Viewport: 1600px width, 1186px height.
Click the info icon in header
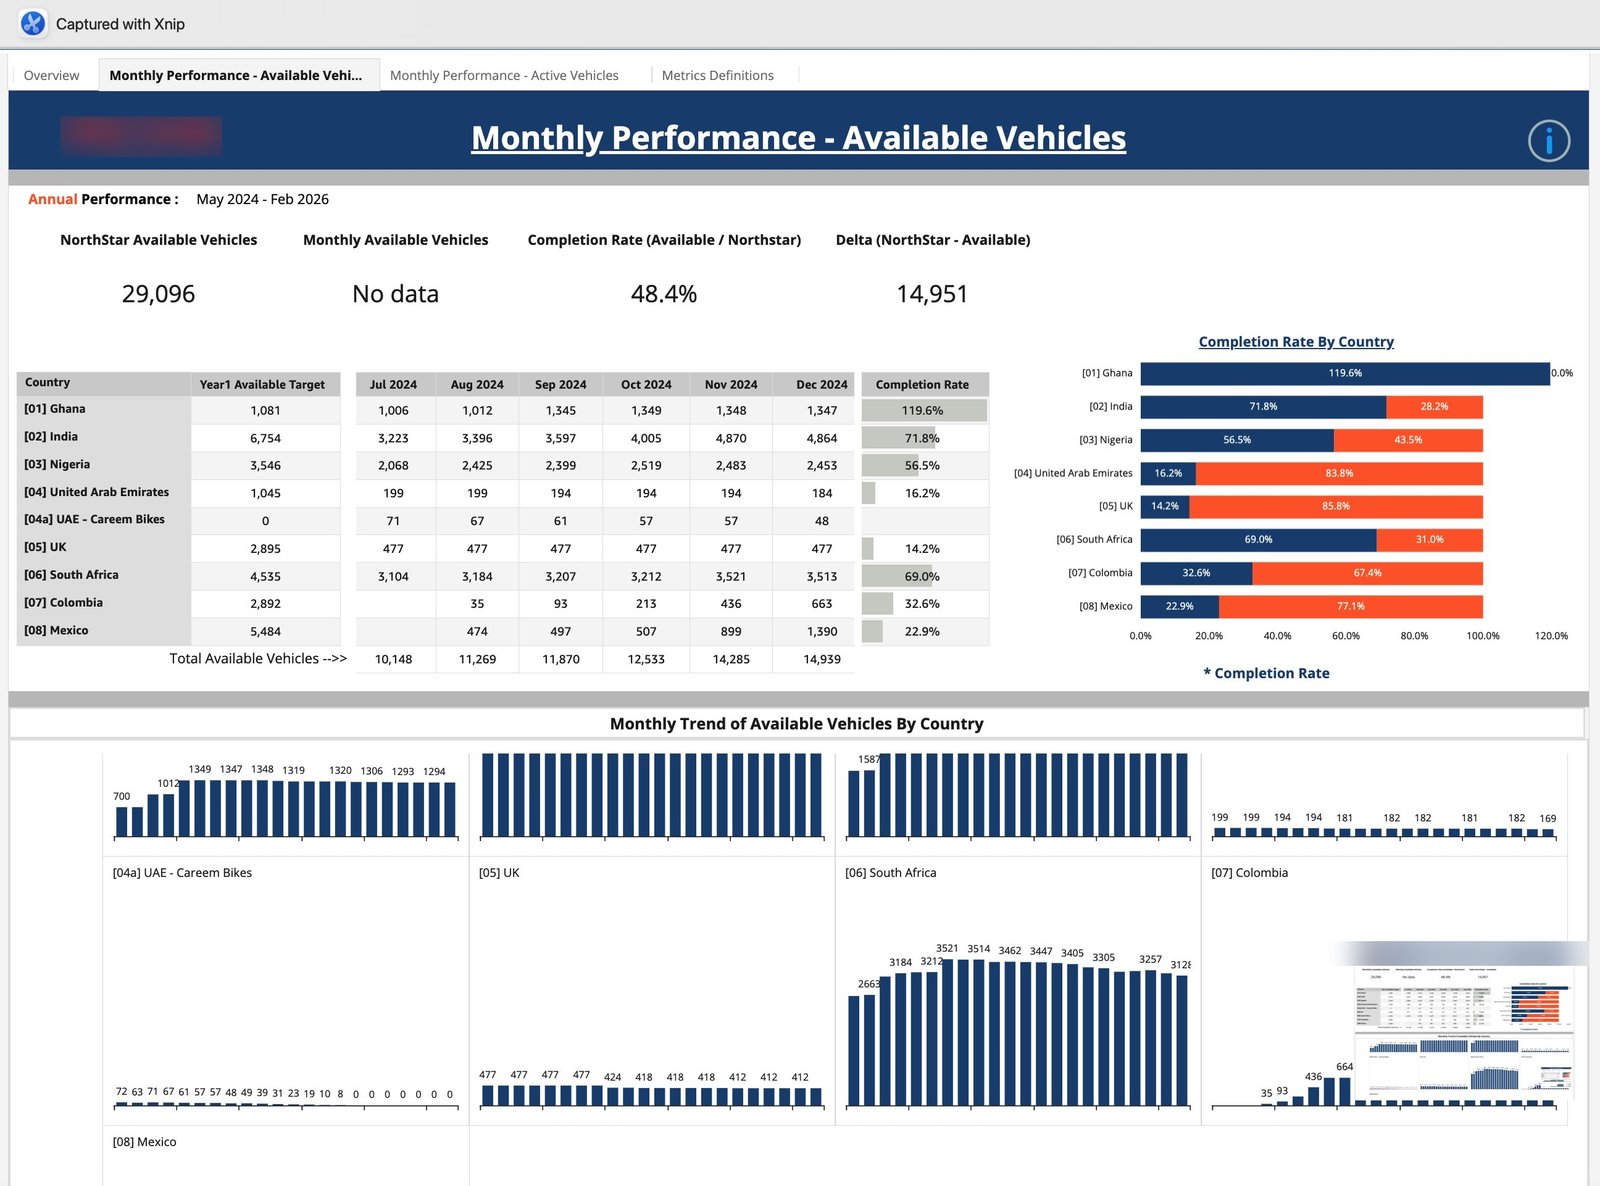coord(1548,141)
